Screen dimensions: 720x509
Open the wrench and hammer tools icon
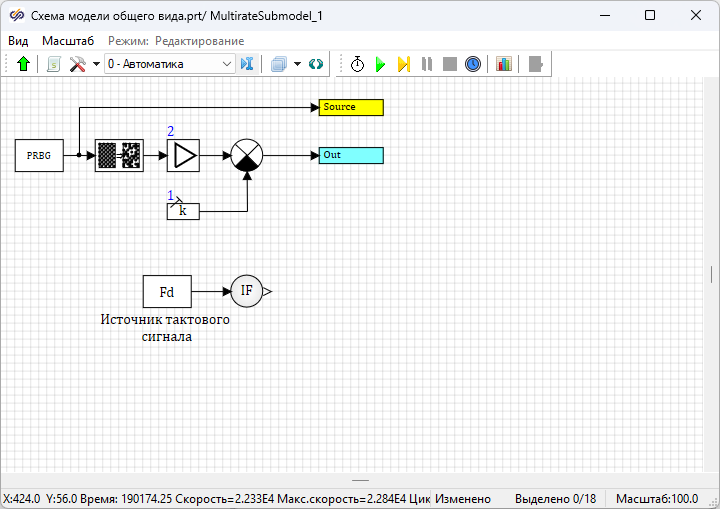pyautogui.click(x=77, y=64)
